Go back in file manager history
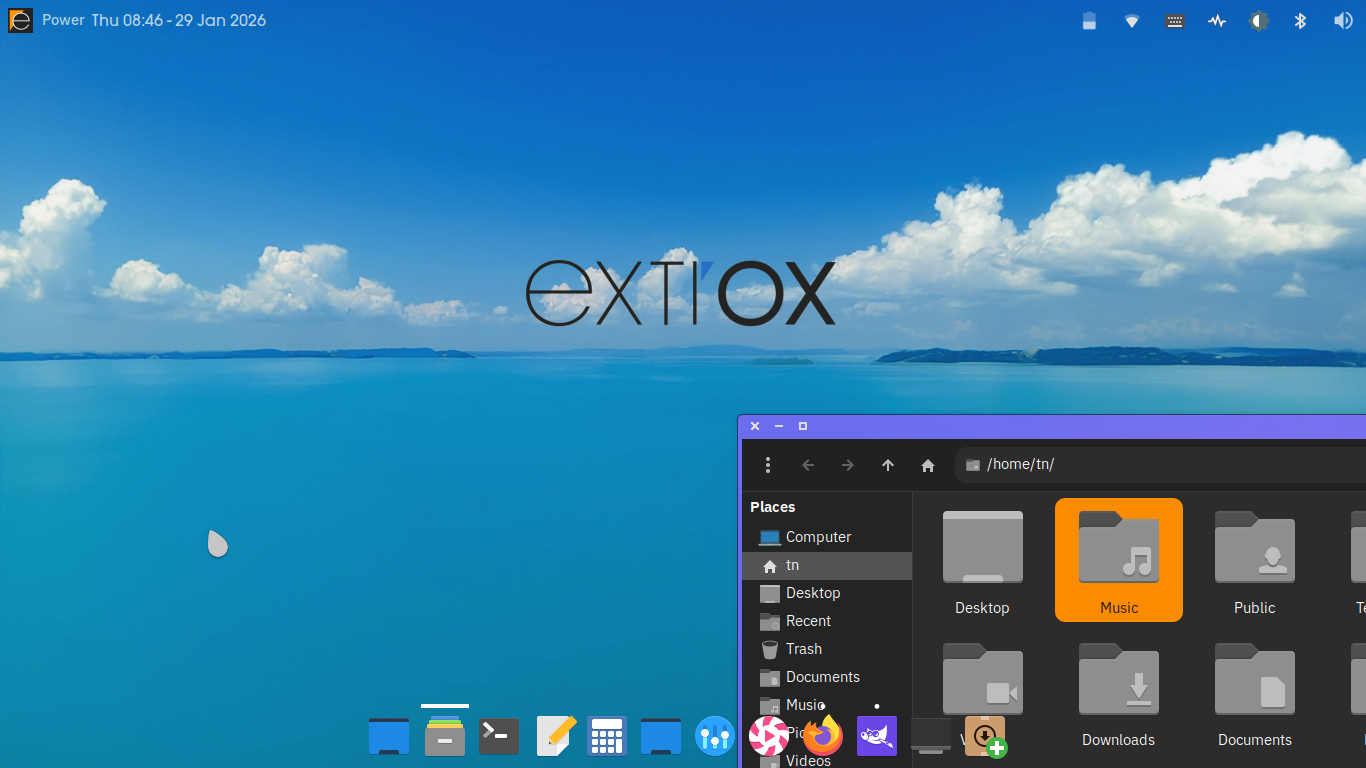Viewport: 1366px width, 768px height. pos(808,465)
